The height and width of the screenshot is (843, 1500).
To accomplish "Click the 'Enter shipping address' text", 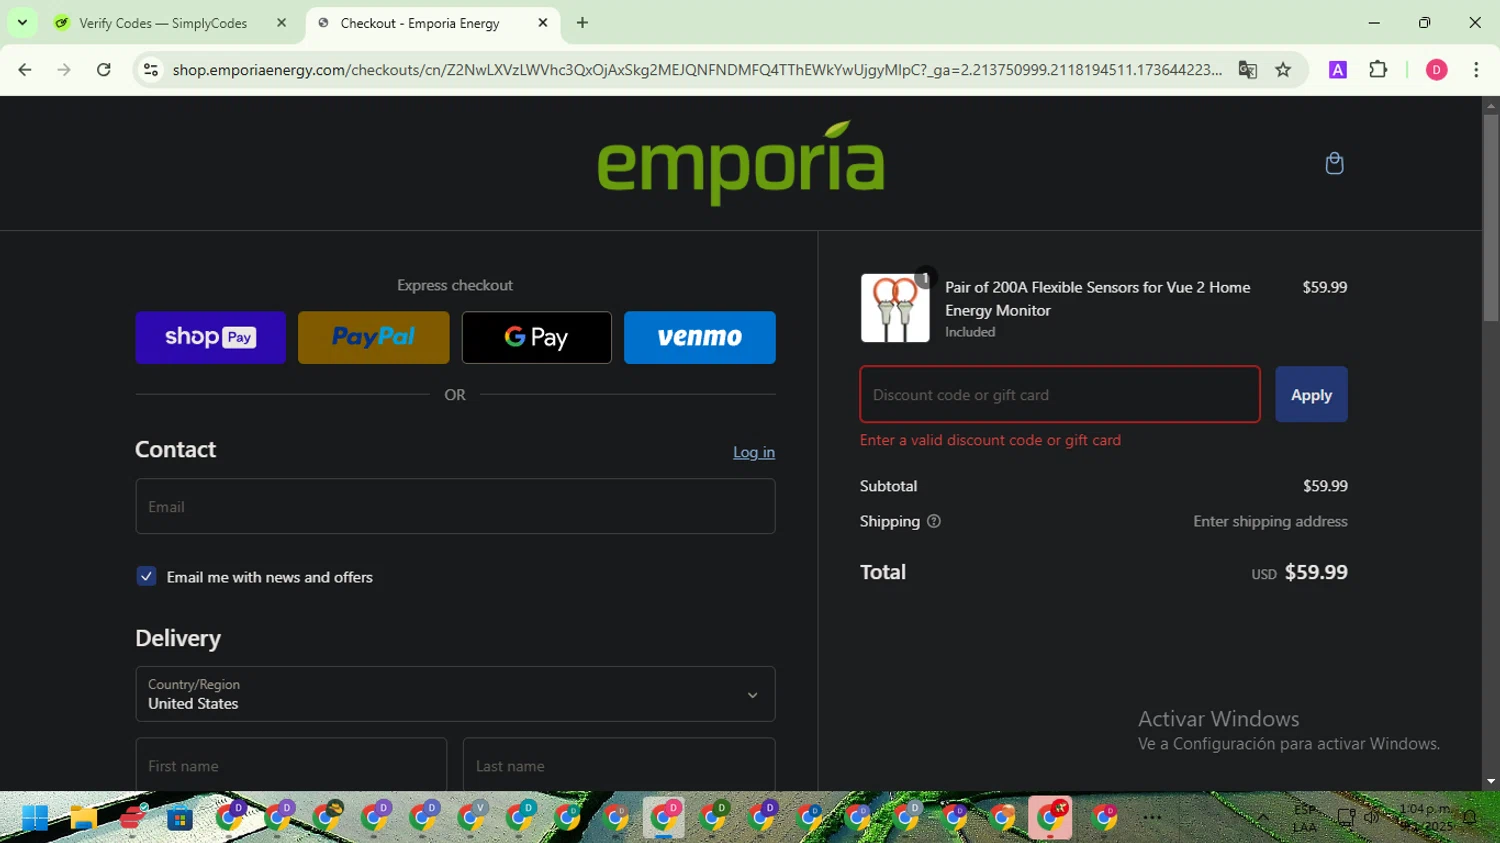I will (x=1270, y=521).
